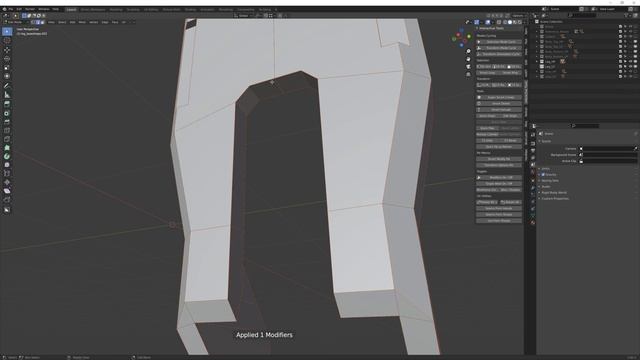
Task: Select the Transform tool in toolbar
Action: (x=7, y=76)
